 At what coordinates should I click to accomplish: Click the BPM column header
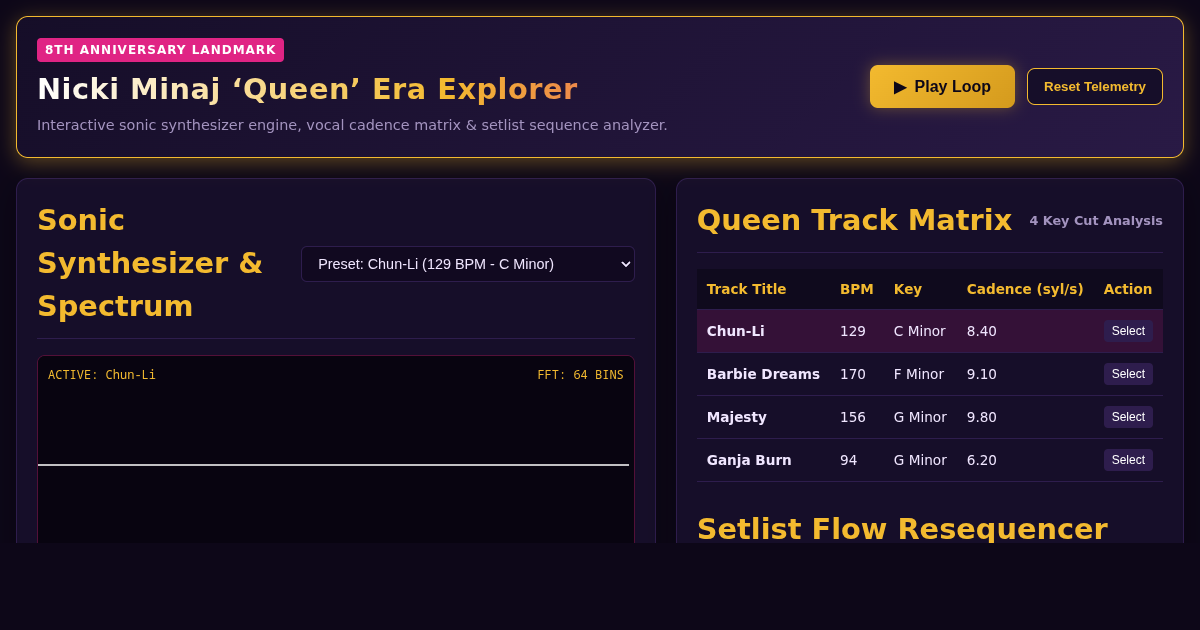857,289
